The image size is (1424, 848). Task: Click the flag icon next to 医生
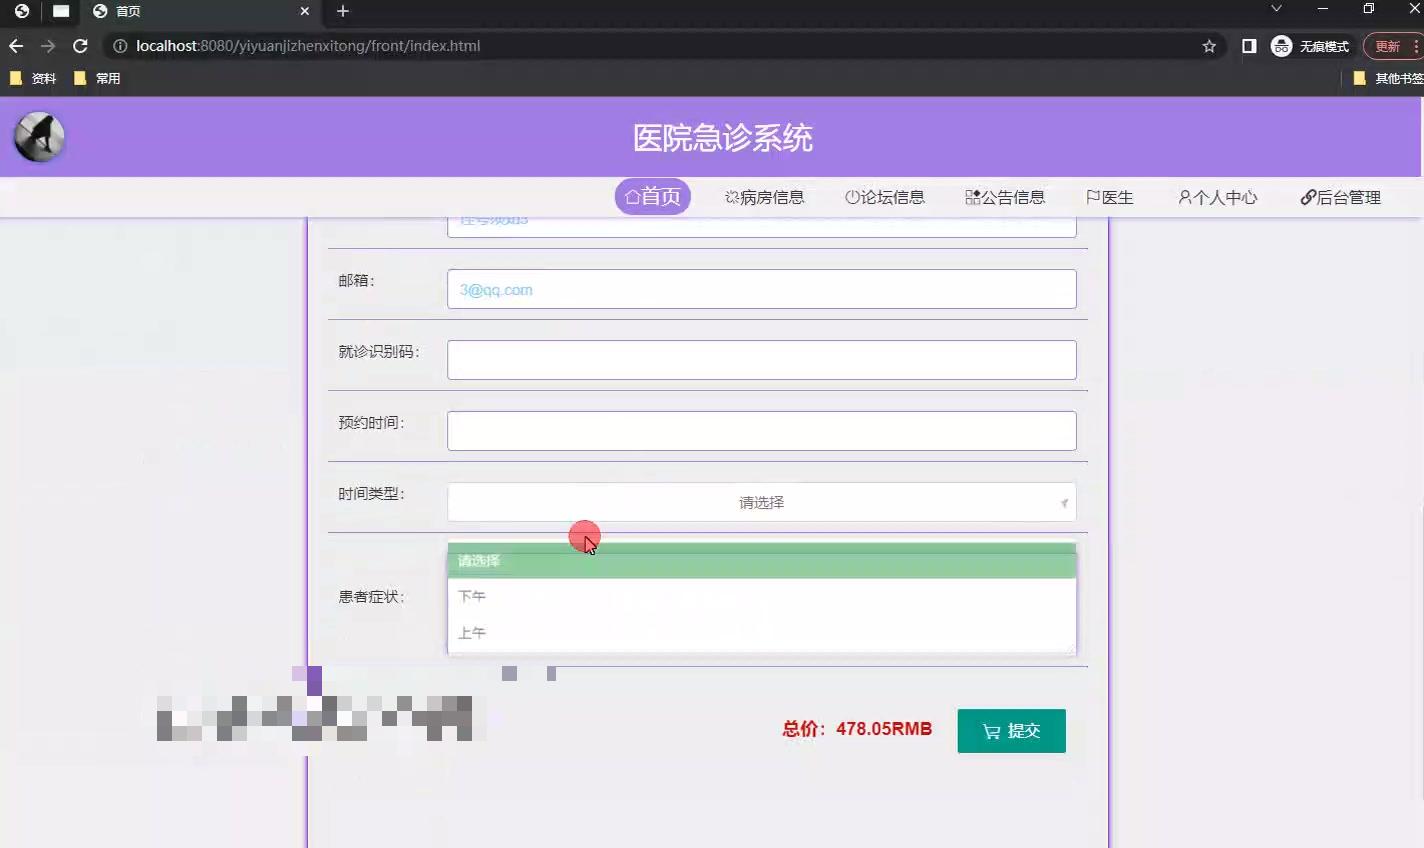pos(1093,197)
